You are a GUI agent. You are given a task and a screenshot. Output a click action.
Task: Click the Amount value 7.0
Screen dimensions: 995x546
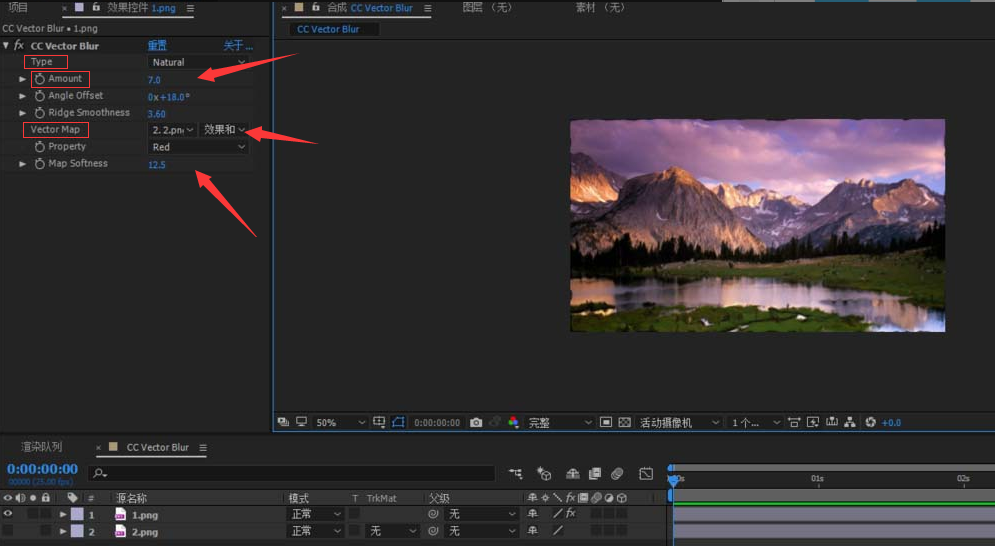(154, 80)
